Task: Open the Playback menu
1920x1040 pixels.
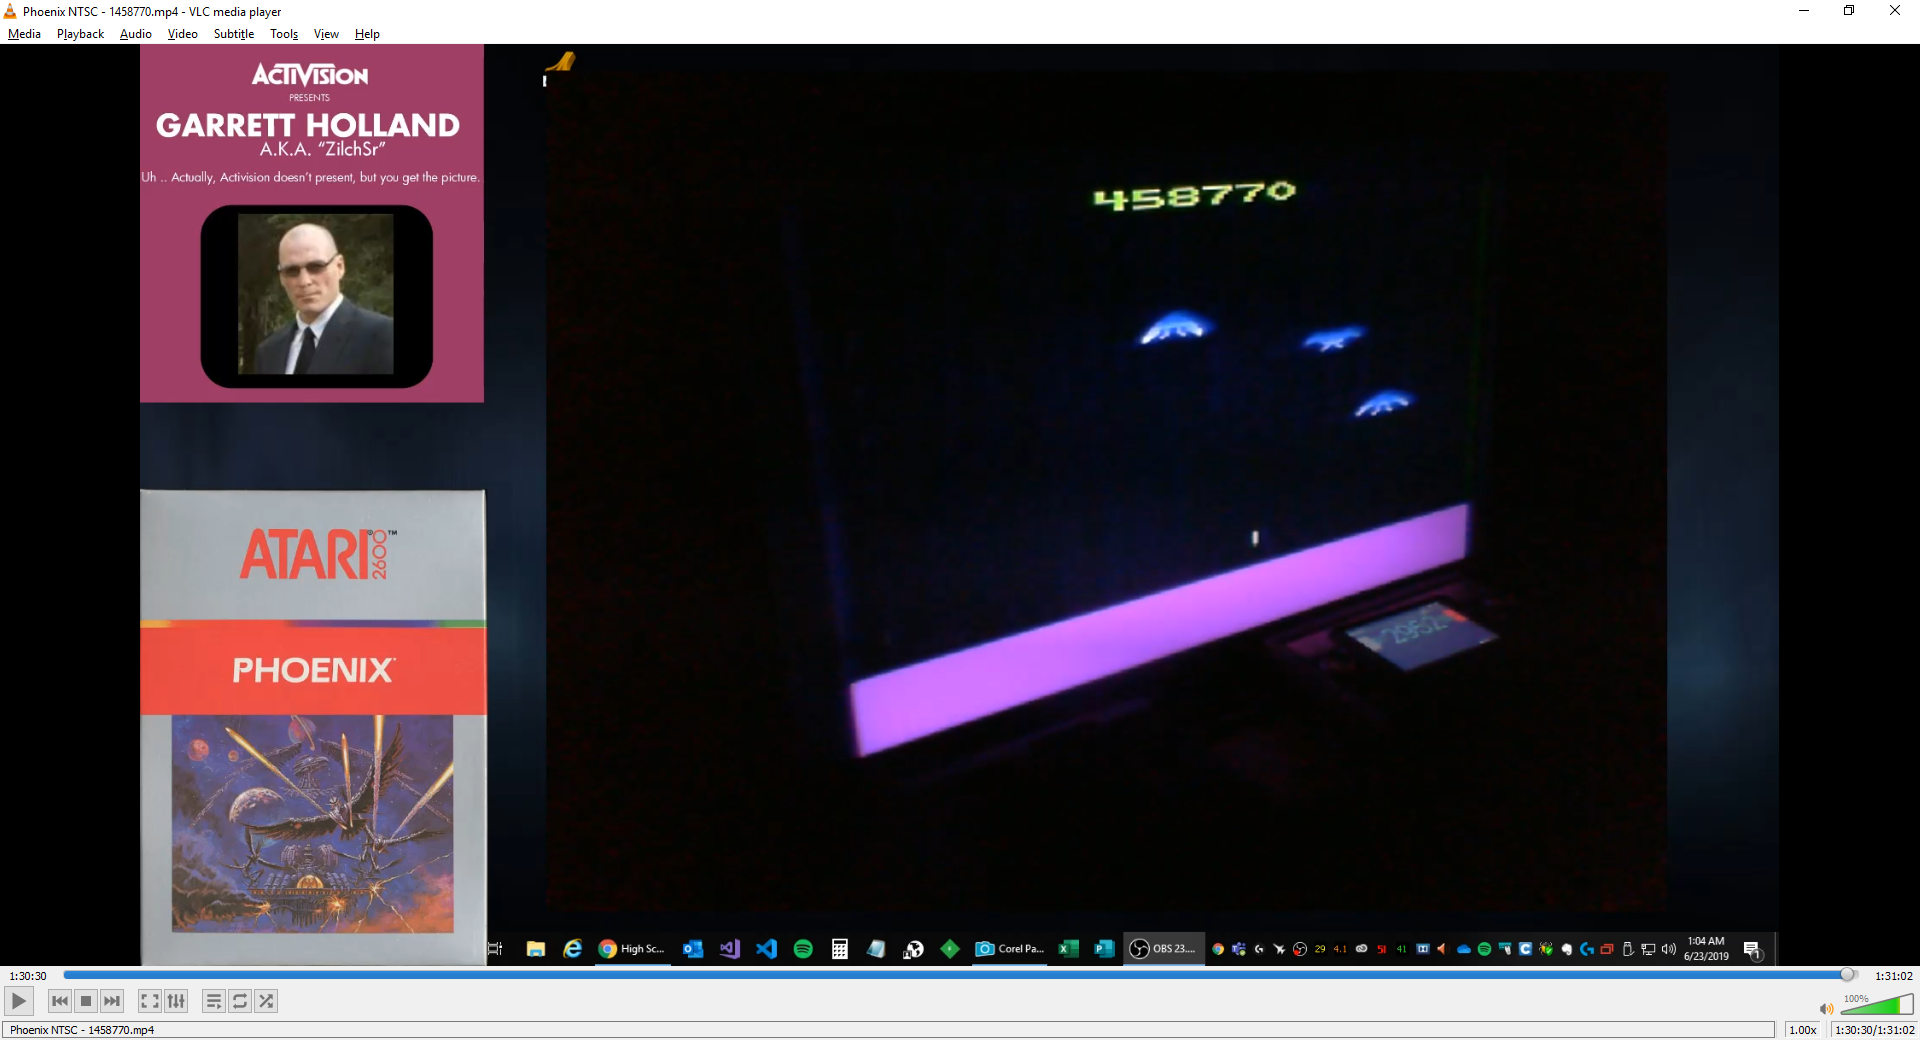Action: [x=80, y=34]
